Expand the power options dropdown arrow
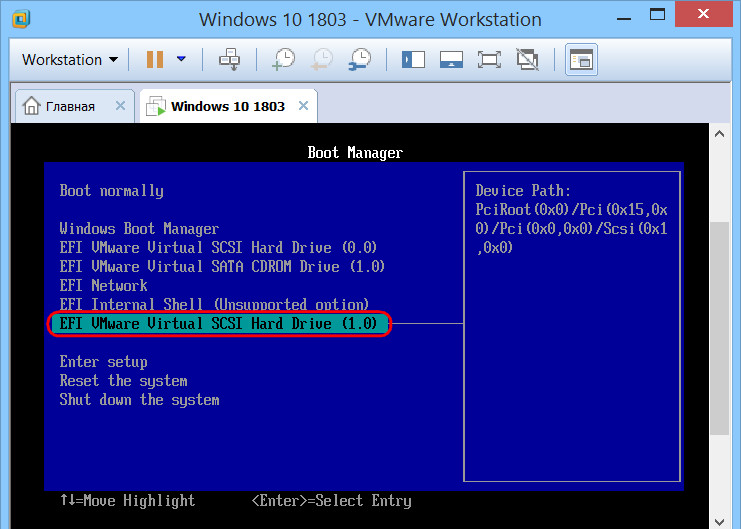The image size is (741, 529). [x=181, y=59]
